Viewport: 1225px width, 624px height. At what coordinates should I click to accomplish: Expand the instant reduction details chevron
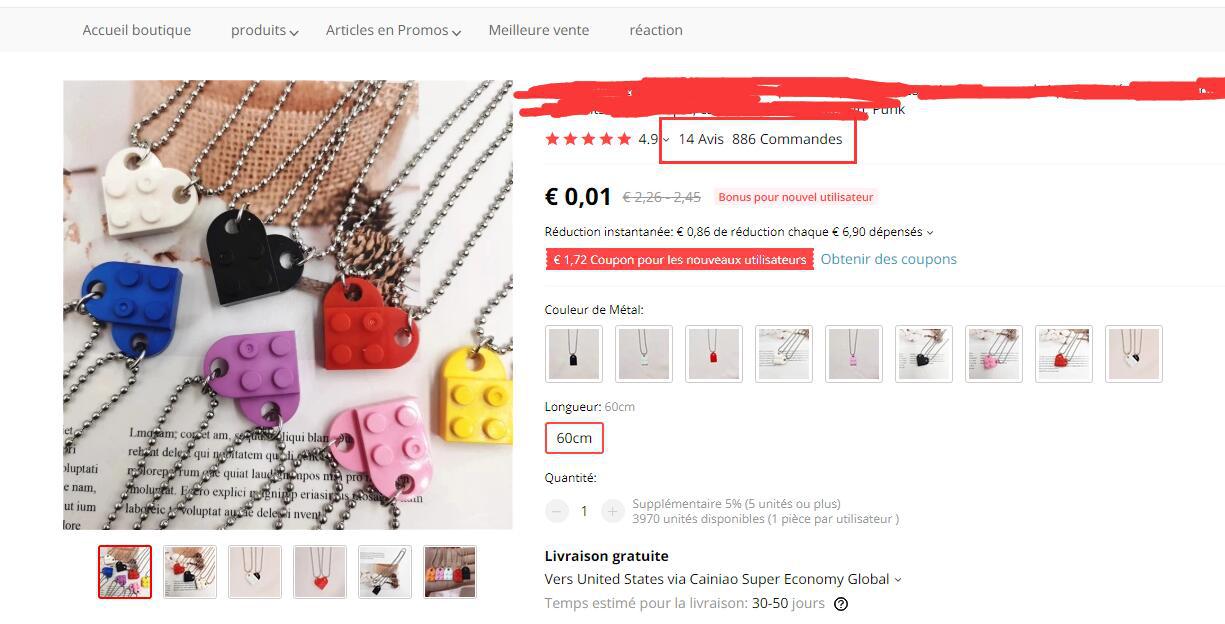(x=930, y=233)
